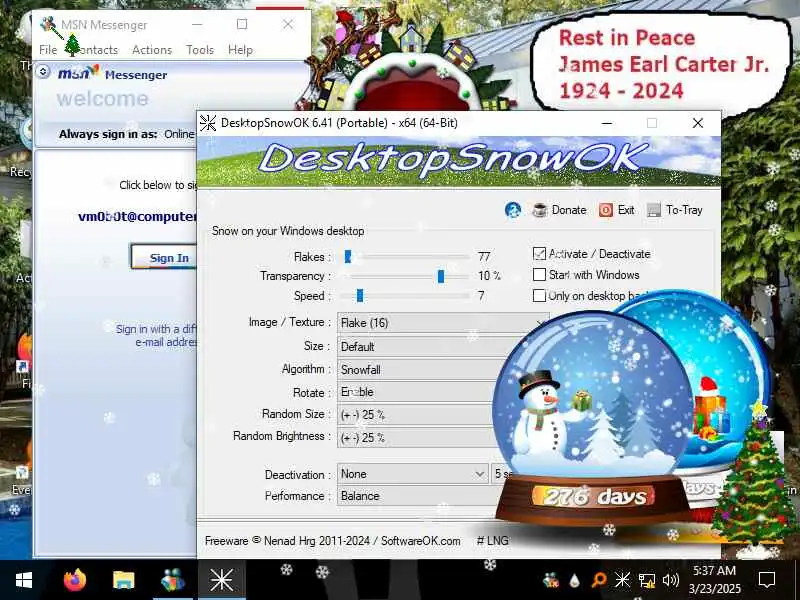Click the orange magnifier tray icon
The width and height of the screenshot is (800, 600).
598,580
